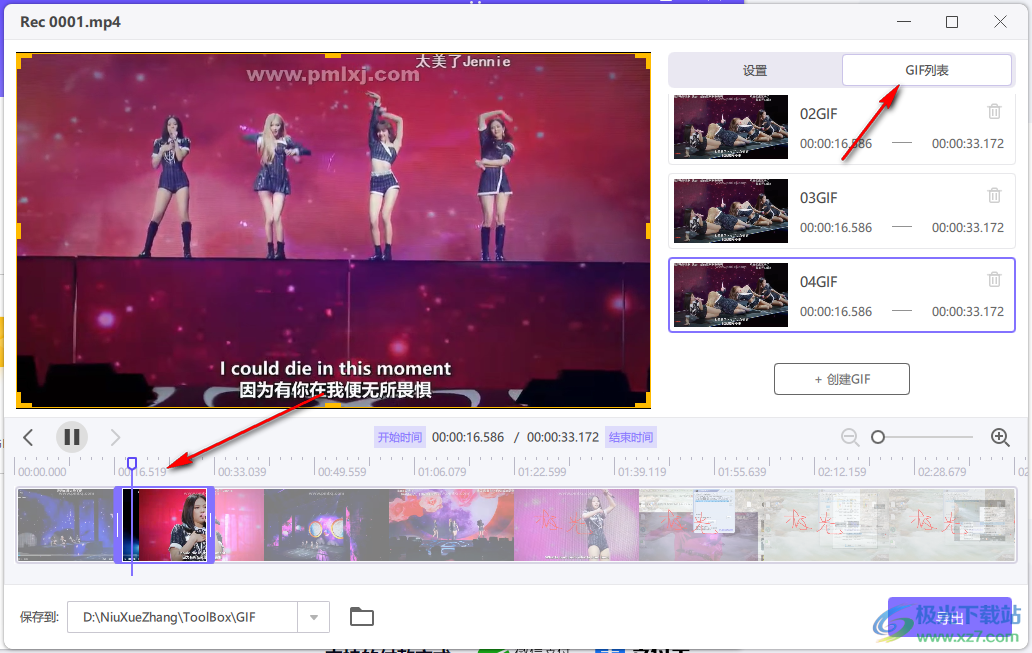The height and width of the screenshot is (653, 1032).
Task: Click the right-edge middle crop handle of preview
Action: tap(648, 230)
